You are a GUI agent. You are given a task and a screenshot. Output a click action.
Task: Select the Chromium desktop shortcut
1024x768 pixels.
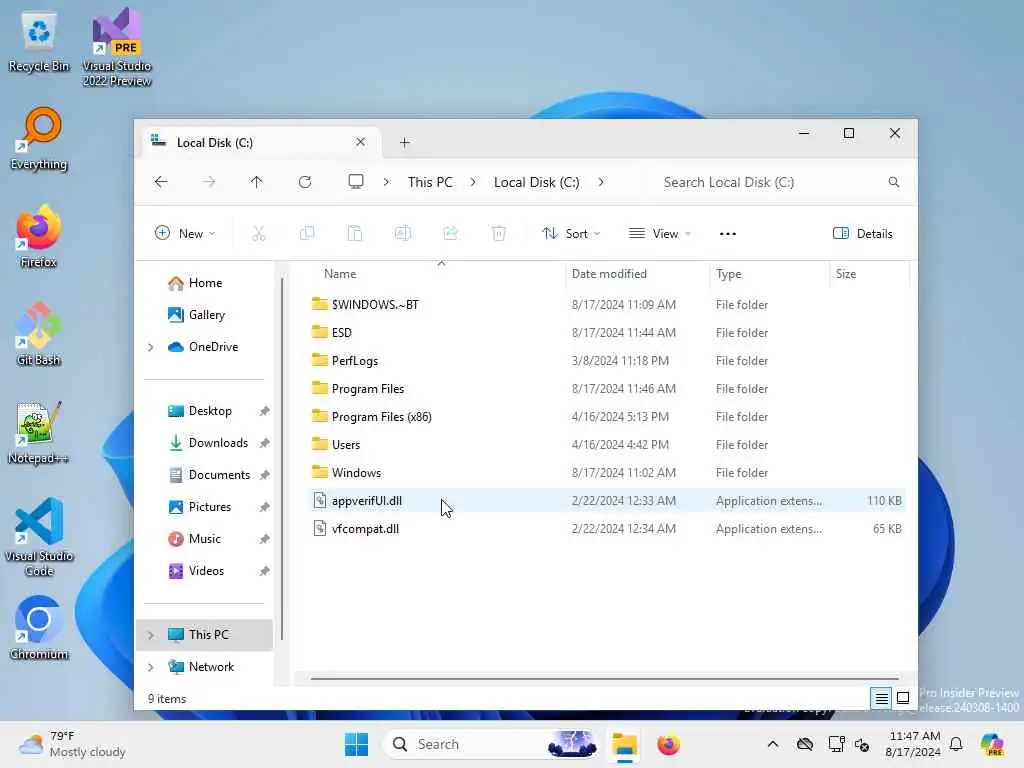tap(39, 628)
